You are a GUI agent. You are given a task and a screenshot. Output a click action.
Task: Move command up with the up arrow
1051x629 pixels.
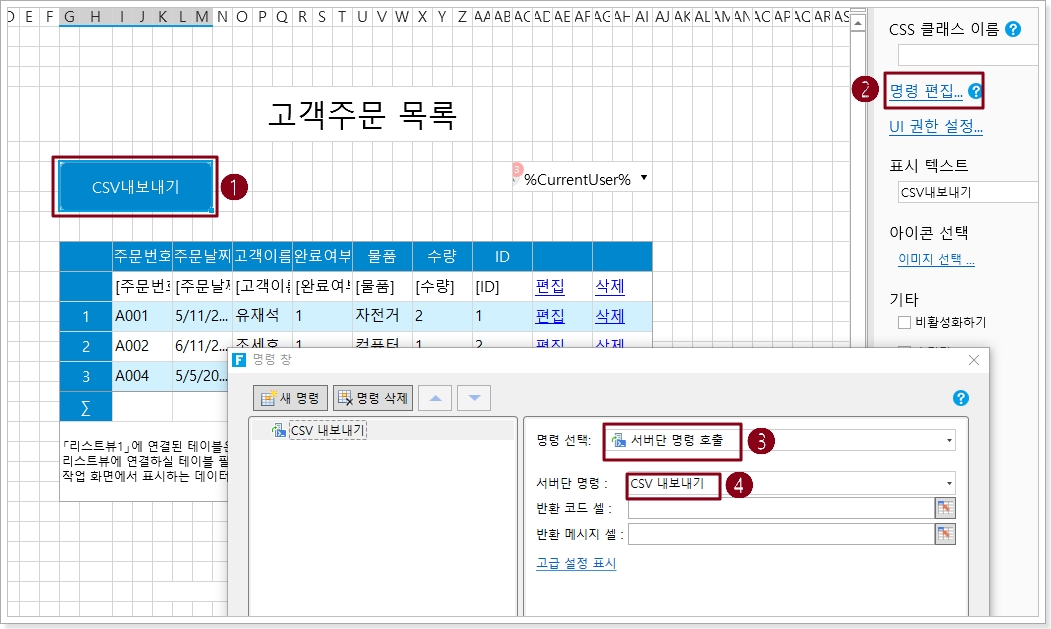tap(434, 398)
